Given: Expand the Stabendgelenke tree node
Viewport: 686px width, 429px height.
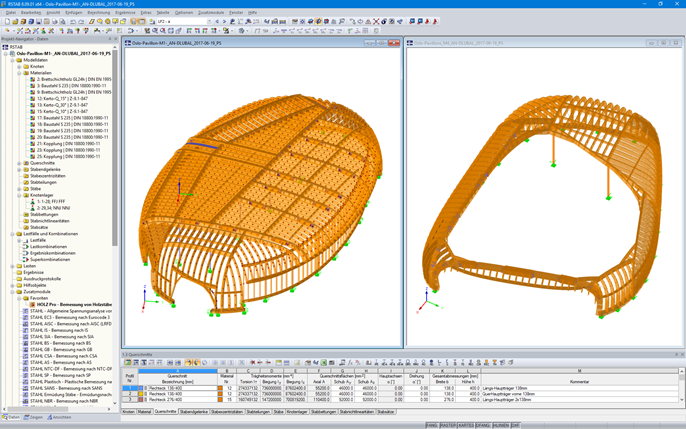Looking at the screenshot, I should 19,169.
